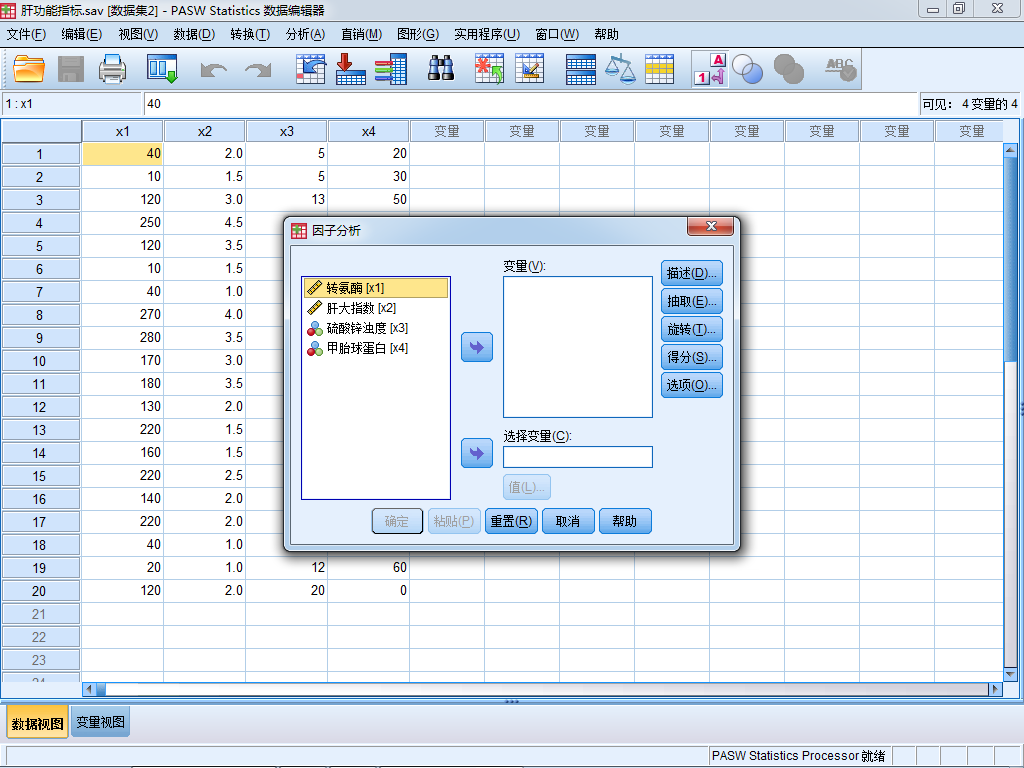
Task: Click the select cases icon
Action: (x=660, y=69)
